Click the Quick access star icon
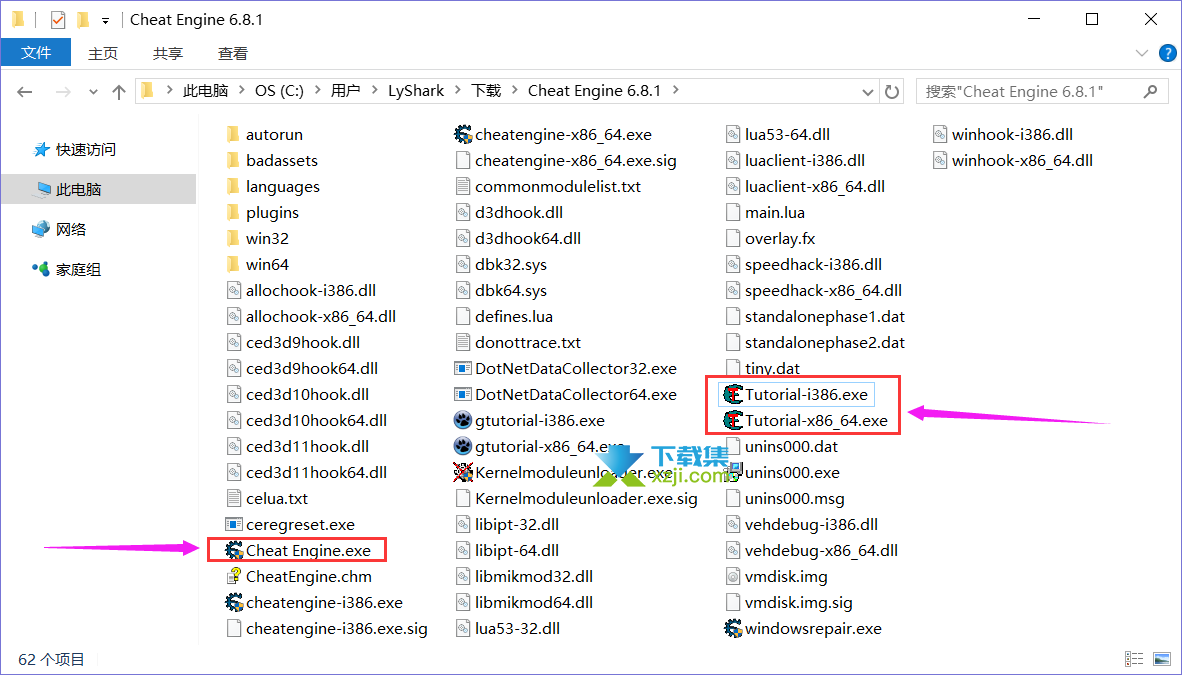This screenshot has height=675, width=1182. tap(41, 149)
